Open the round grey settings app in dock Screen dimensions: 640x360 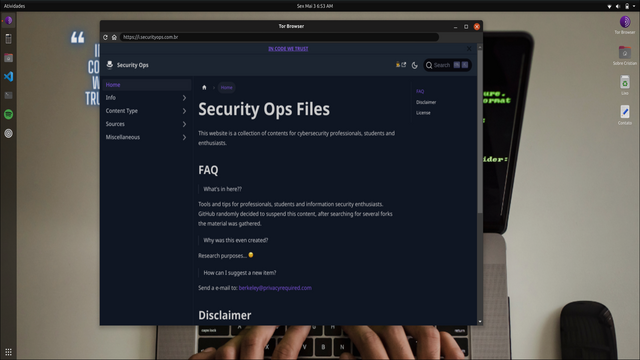click(x=8, y=133)
